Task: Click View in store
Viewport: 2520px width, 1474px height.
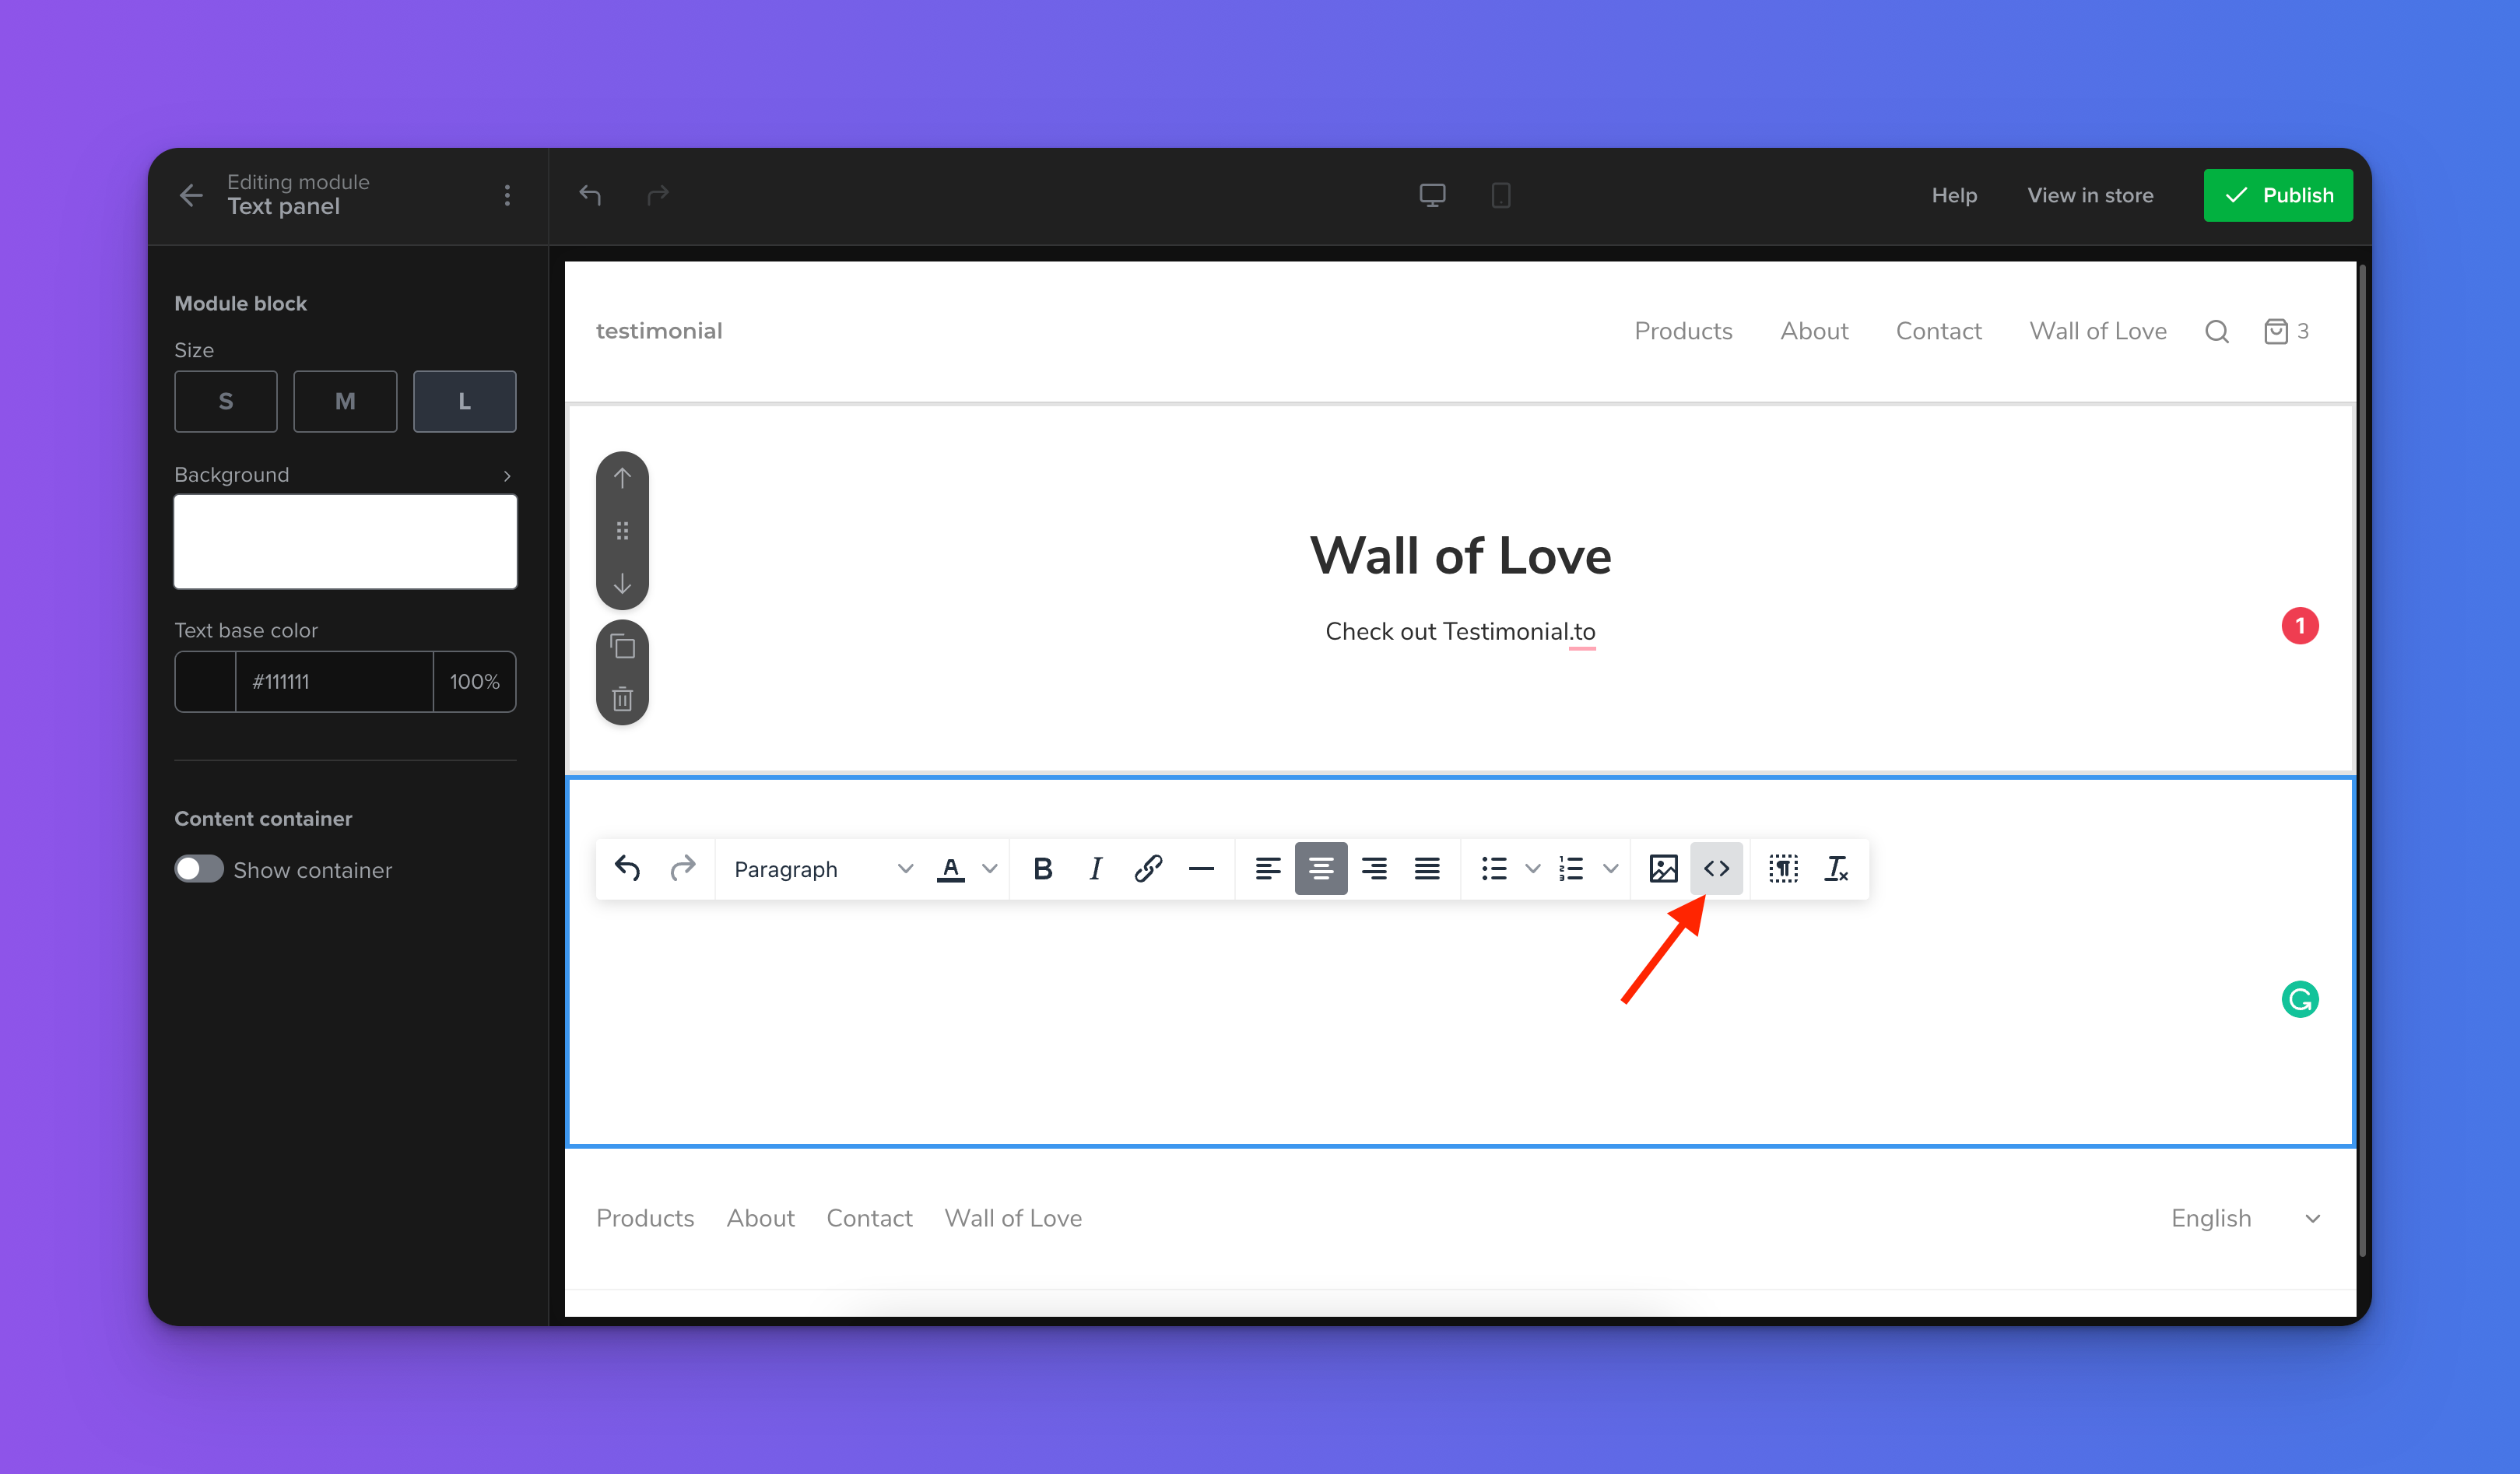Action: pyautogui.click(x=2090, y=195)
